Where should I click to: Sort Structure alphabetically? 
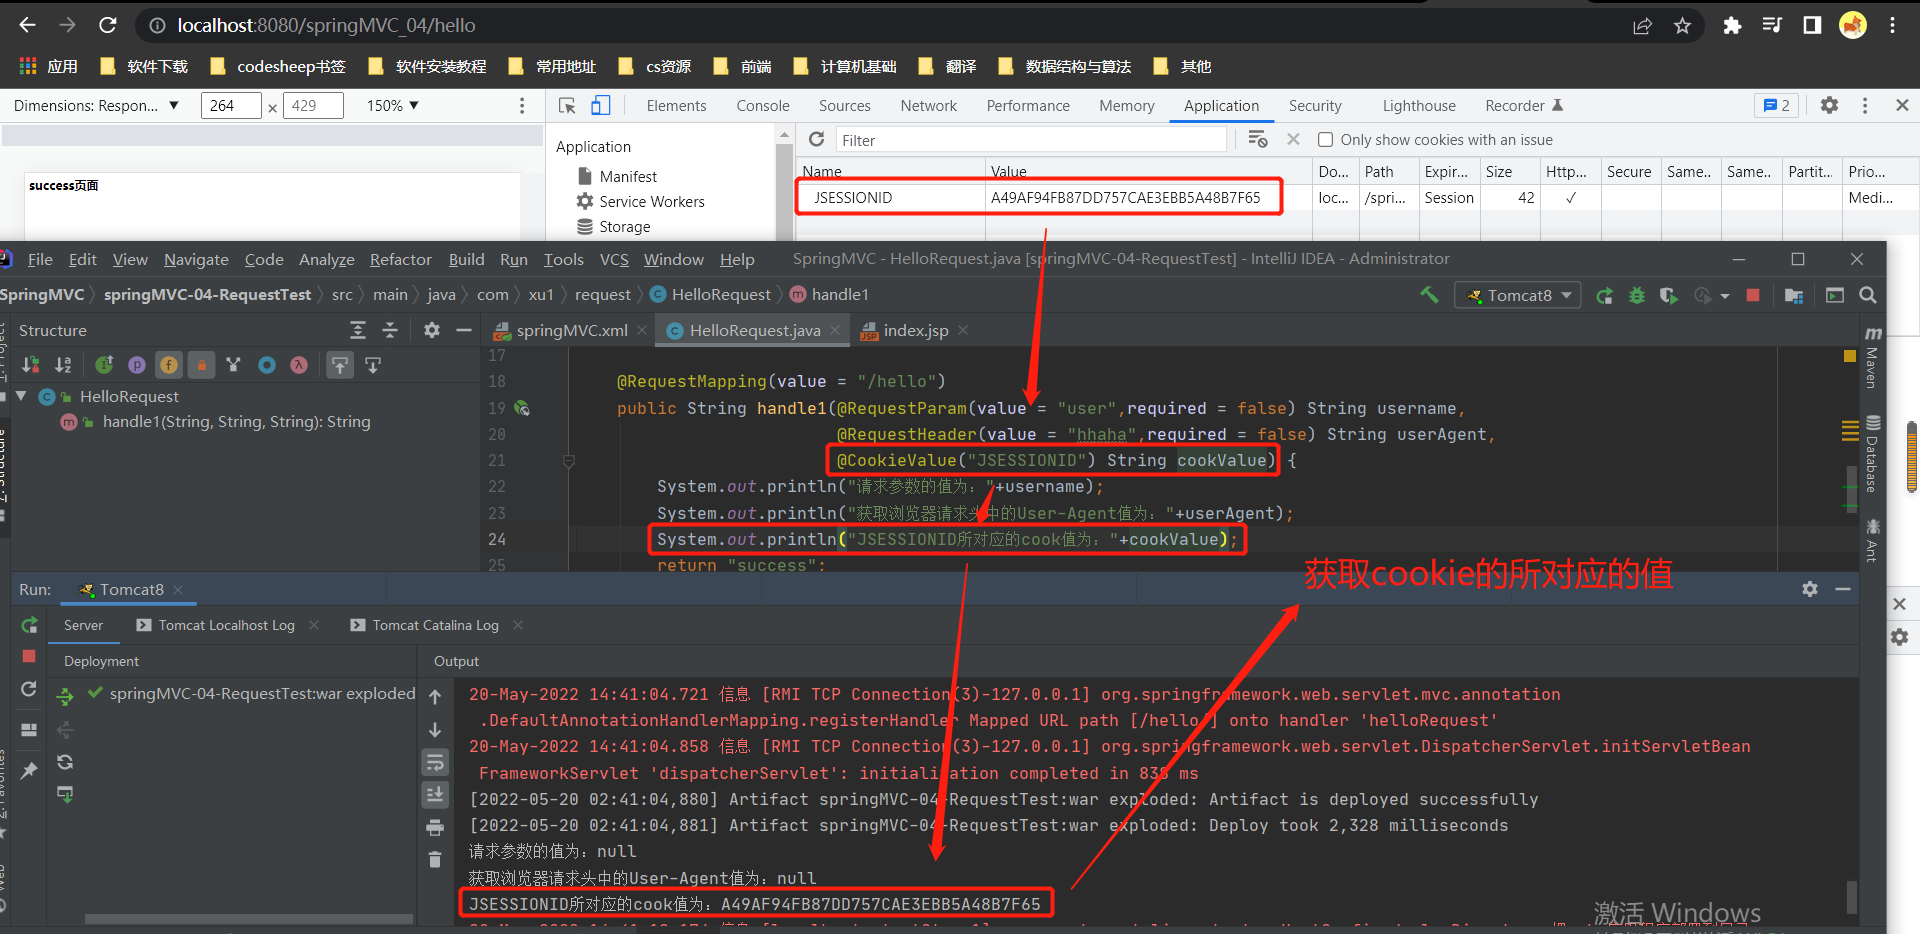click(63, 365)
